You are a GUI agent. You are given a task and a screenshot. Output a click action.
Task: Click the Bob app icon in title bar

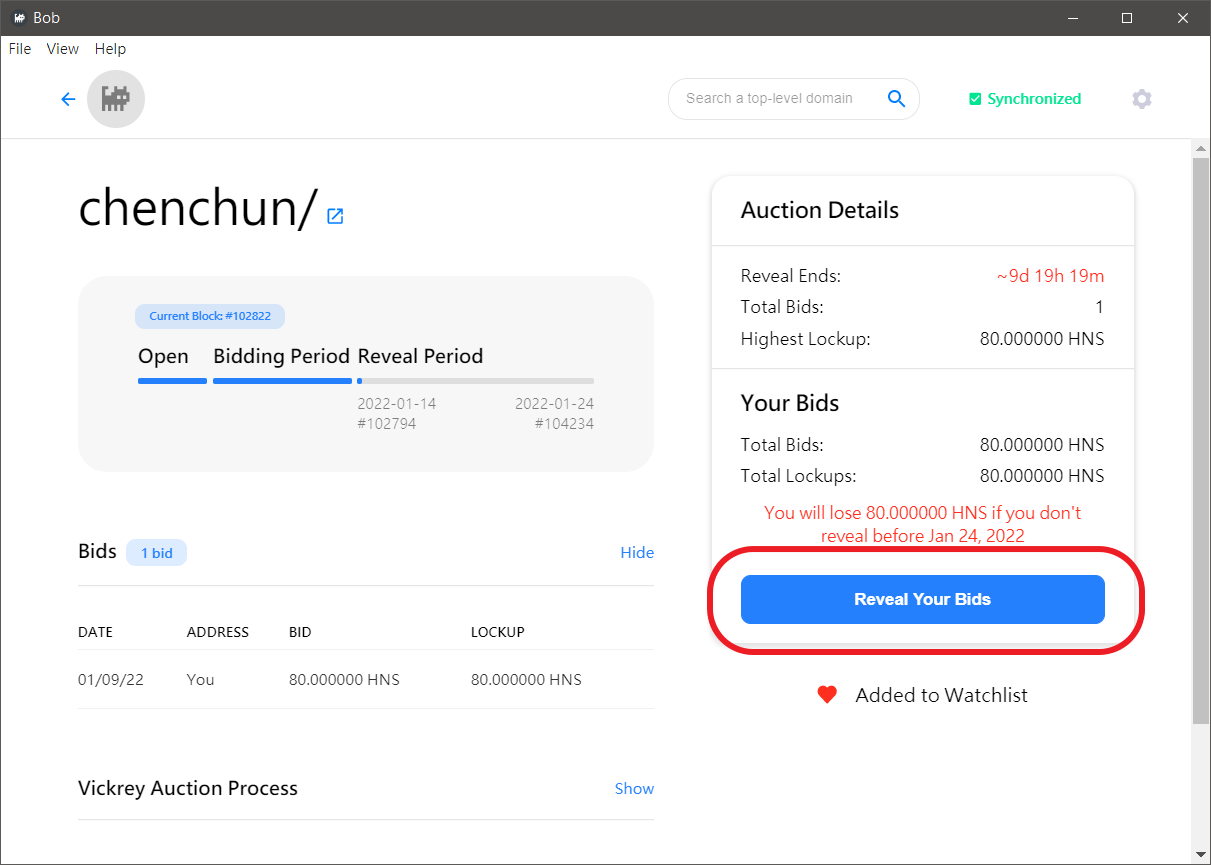(18, 18)
